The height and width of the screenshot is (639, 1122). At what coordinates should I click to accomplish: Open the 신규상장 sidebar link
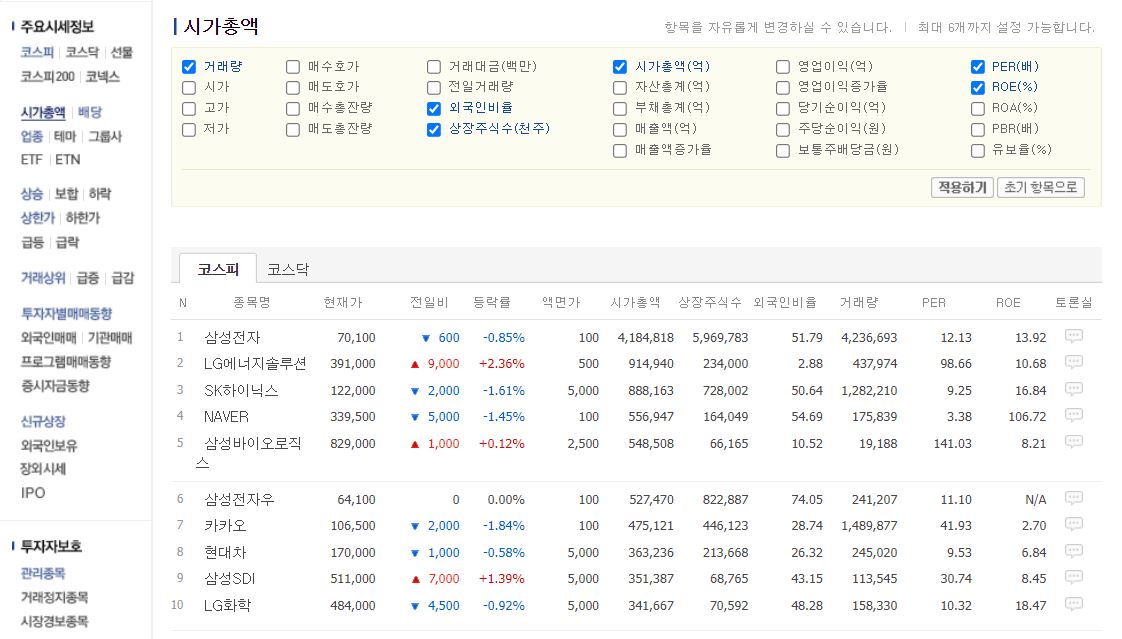pyautogui.click(x=43, y=421)
